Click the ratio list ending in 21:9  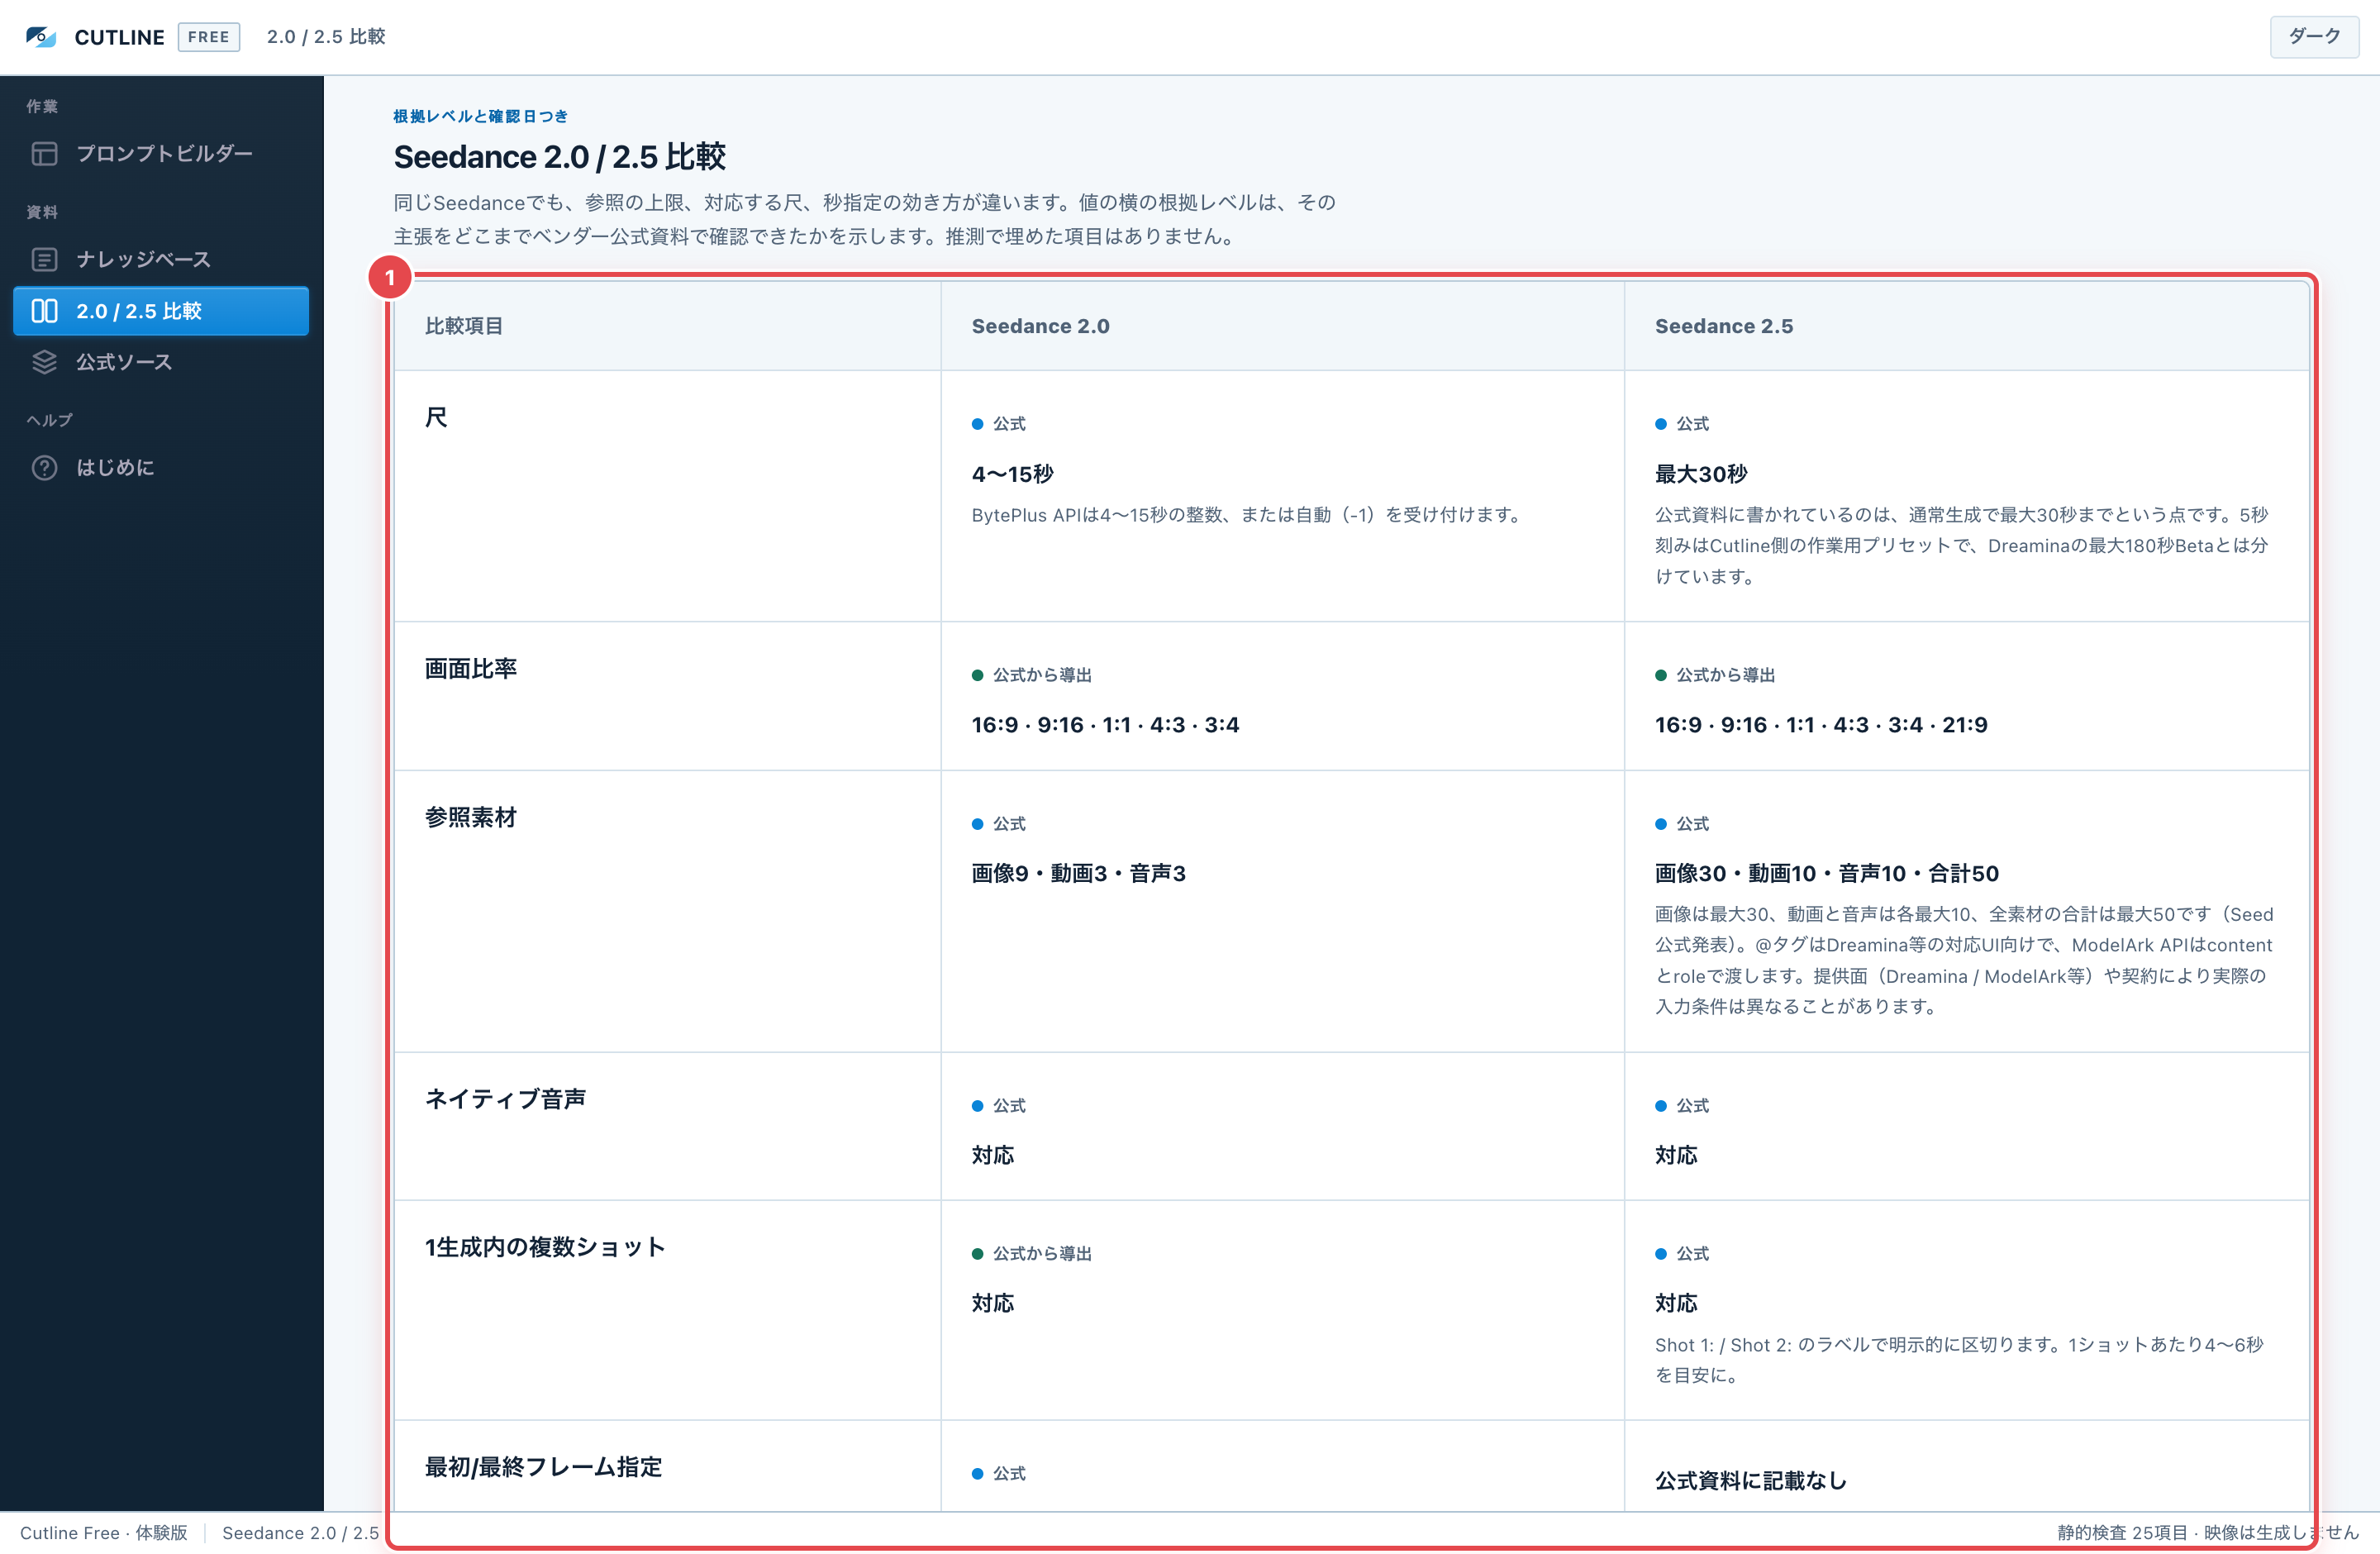1820,724
